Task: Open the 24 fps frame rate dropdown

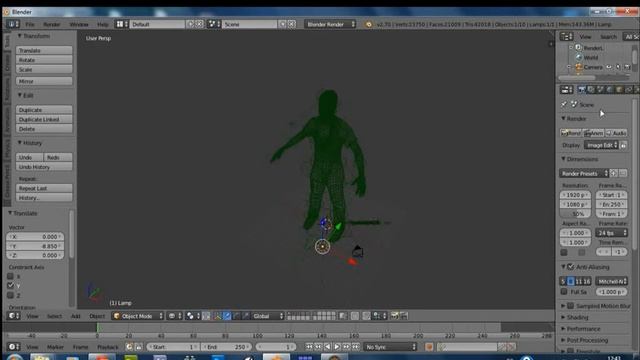Action: [611, 233]
